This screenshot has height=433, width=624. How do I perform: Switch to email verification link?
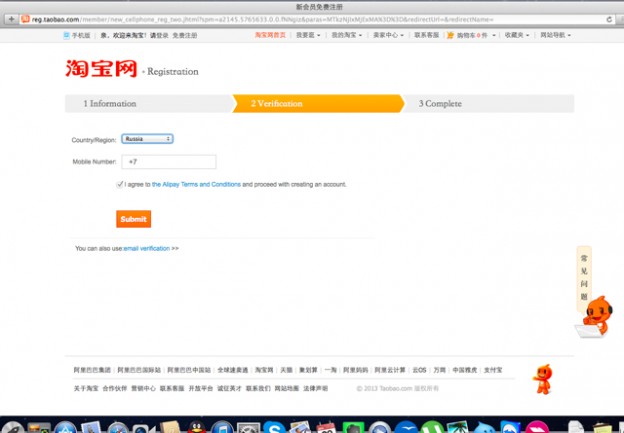pyautogui.click(x=146, y=248)
